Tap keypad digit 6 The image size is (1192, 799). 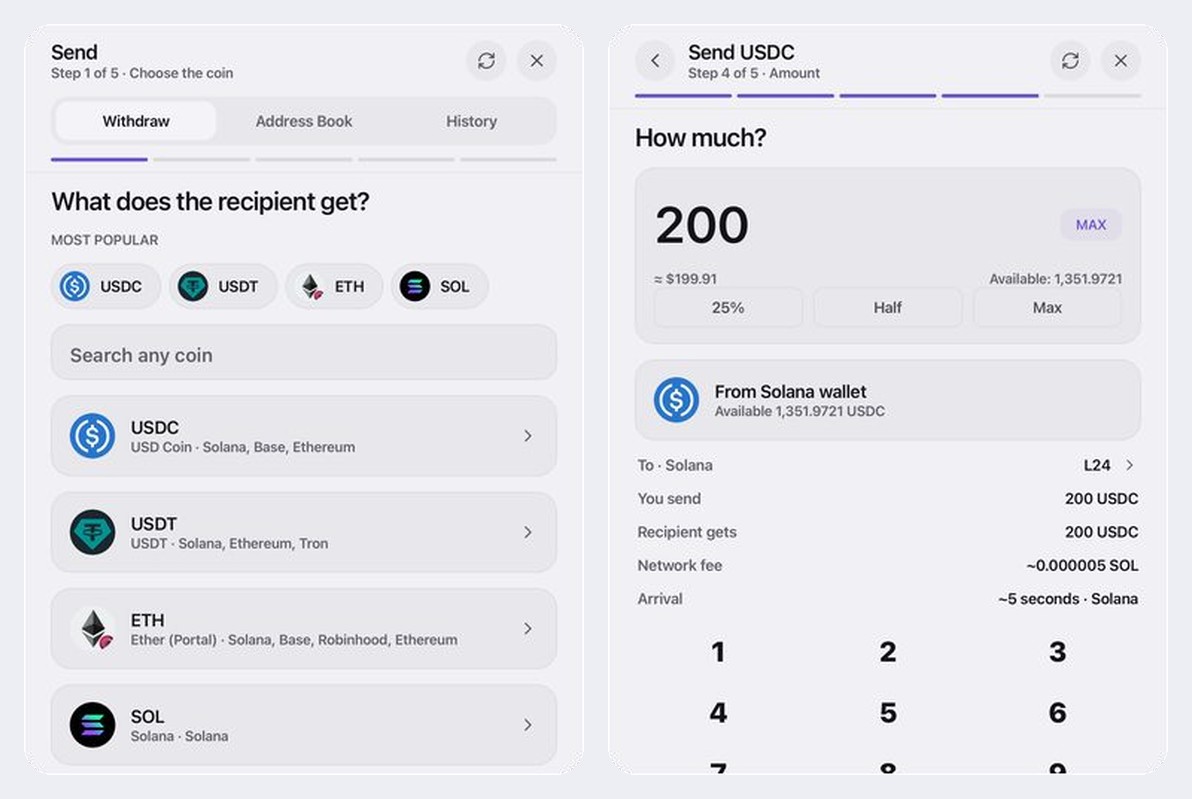[x=1057, y=712]
